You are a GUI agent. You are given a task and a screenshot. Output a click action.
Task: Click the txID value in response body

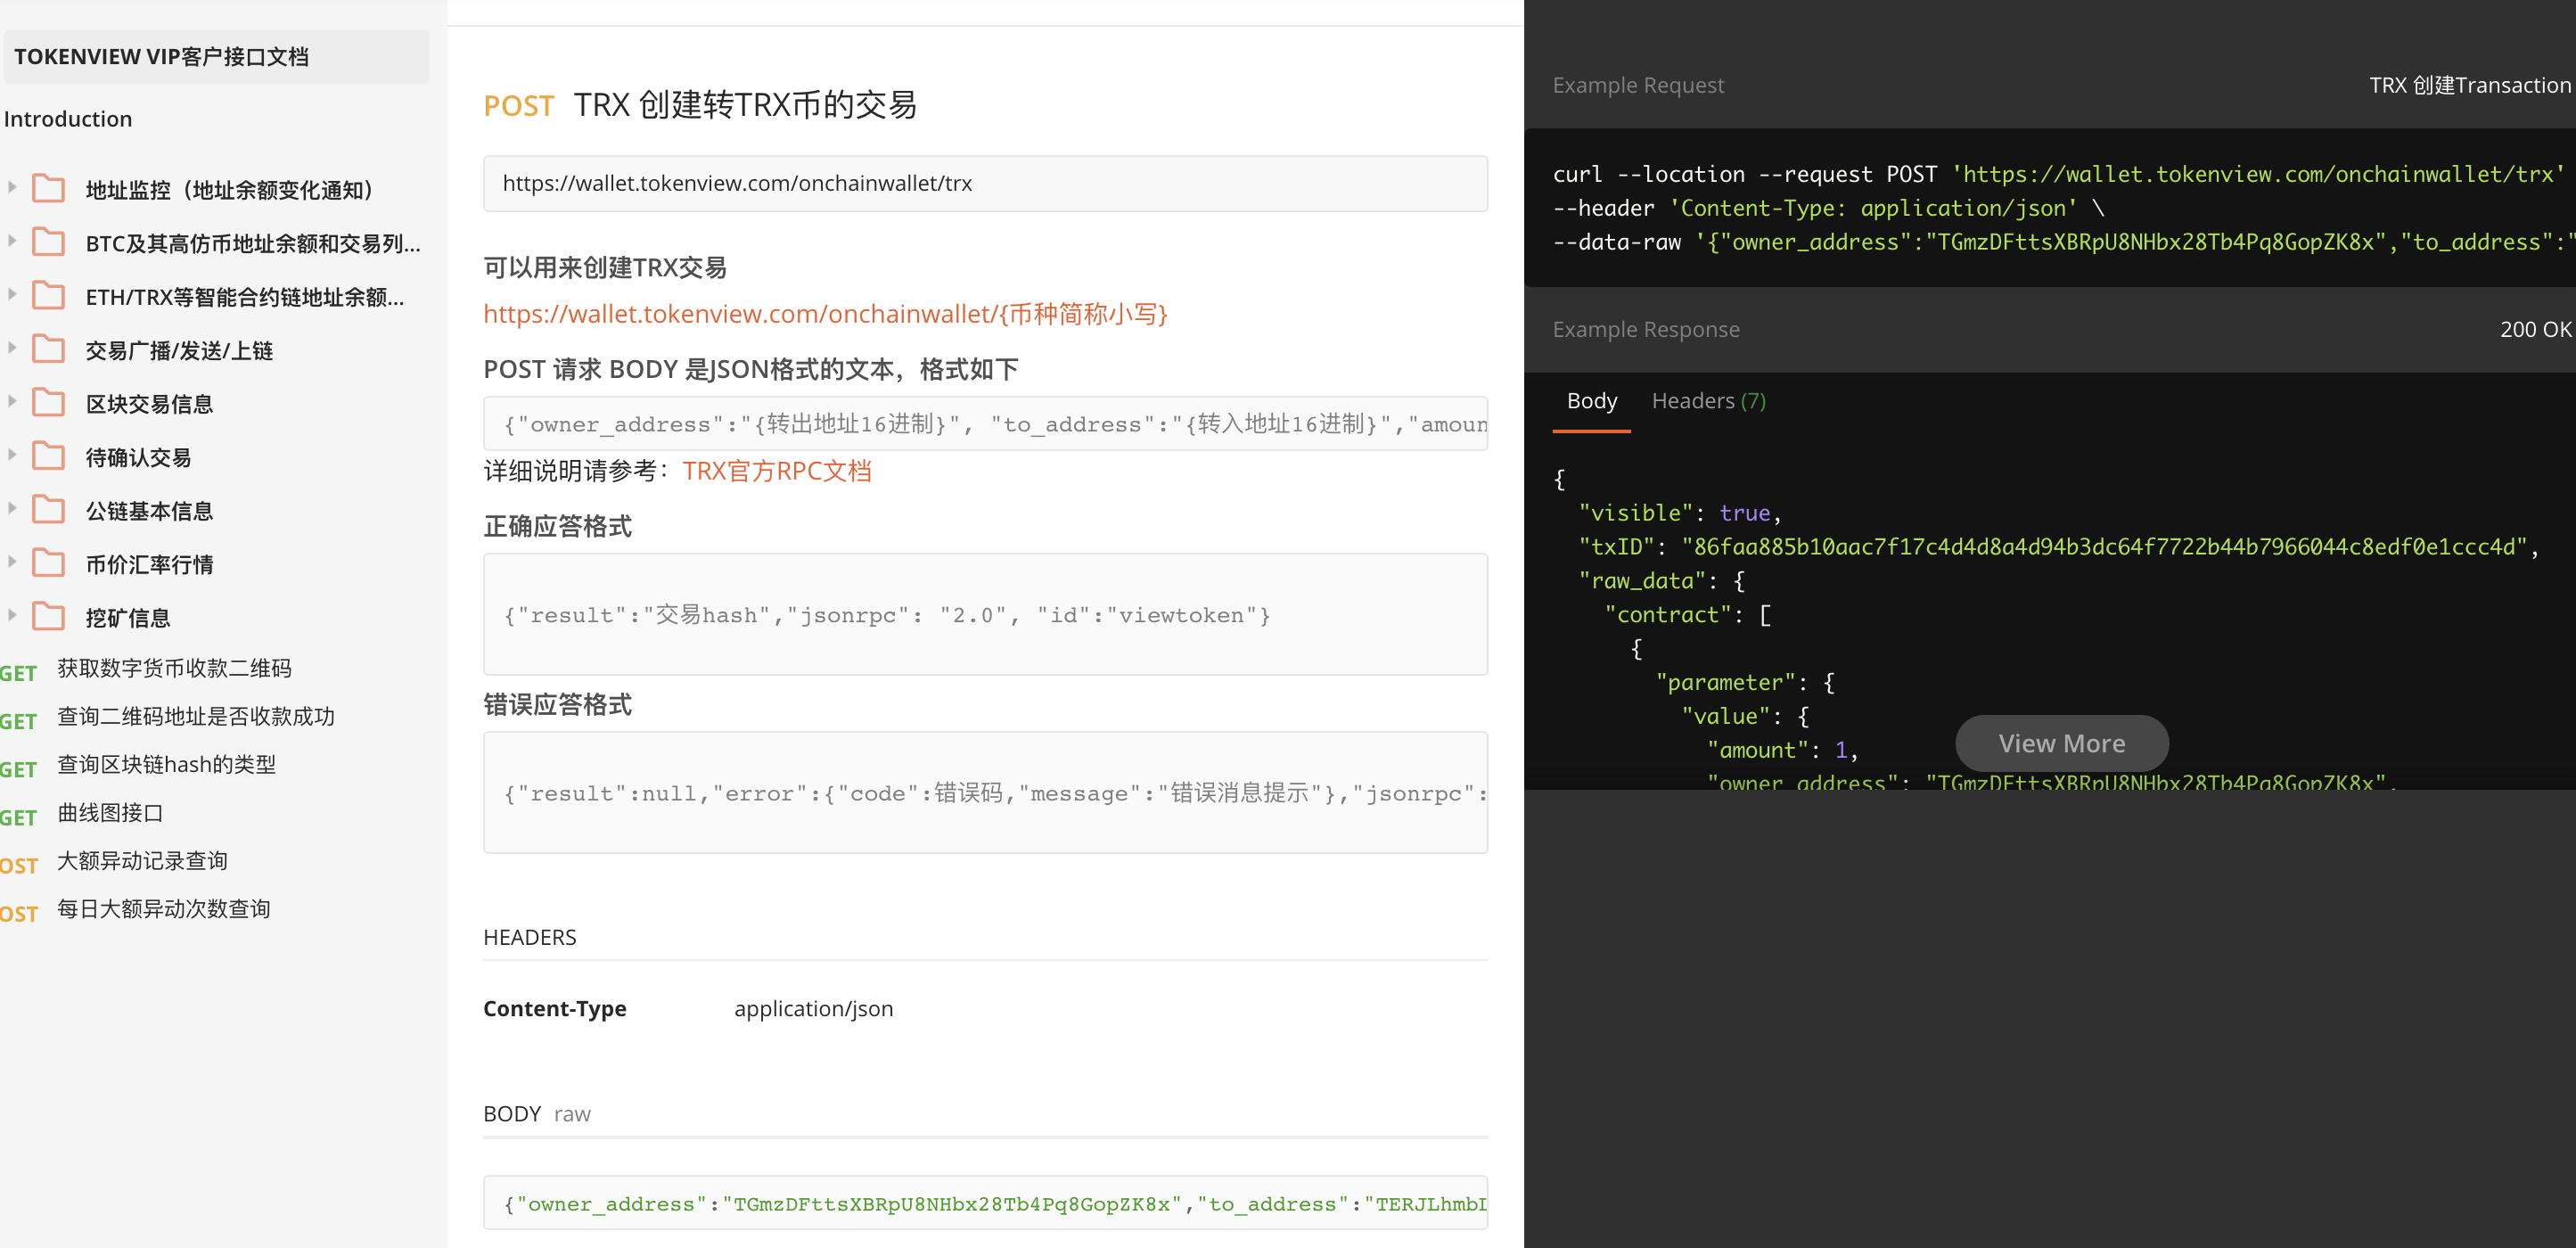[x=2105, y=547]
